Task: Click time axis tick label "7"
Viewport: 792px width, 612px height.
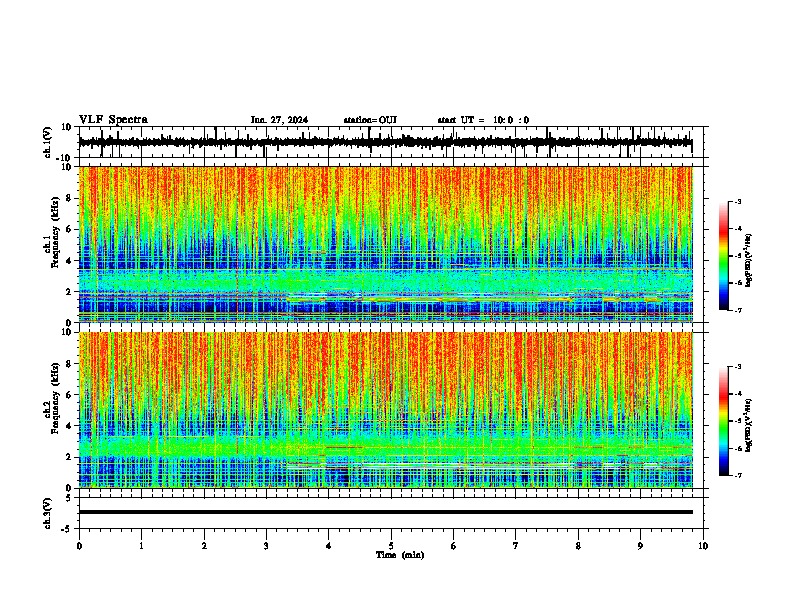Action: [516, 546]
